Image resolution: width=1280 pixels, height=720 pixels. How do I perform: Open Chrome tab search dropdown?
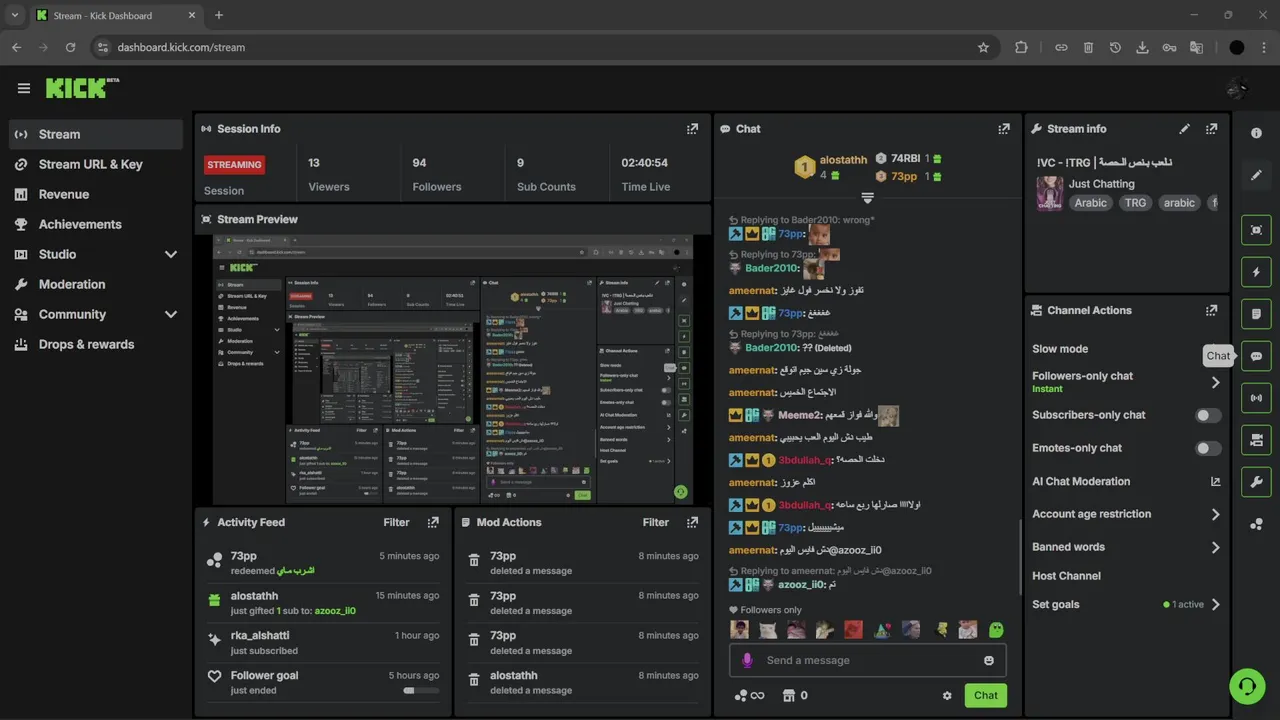(14, 15)
